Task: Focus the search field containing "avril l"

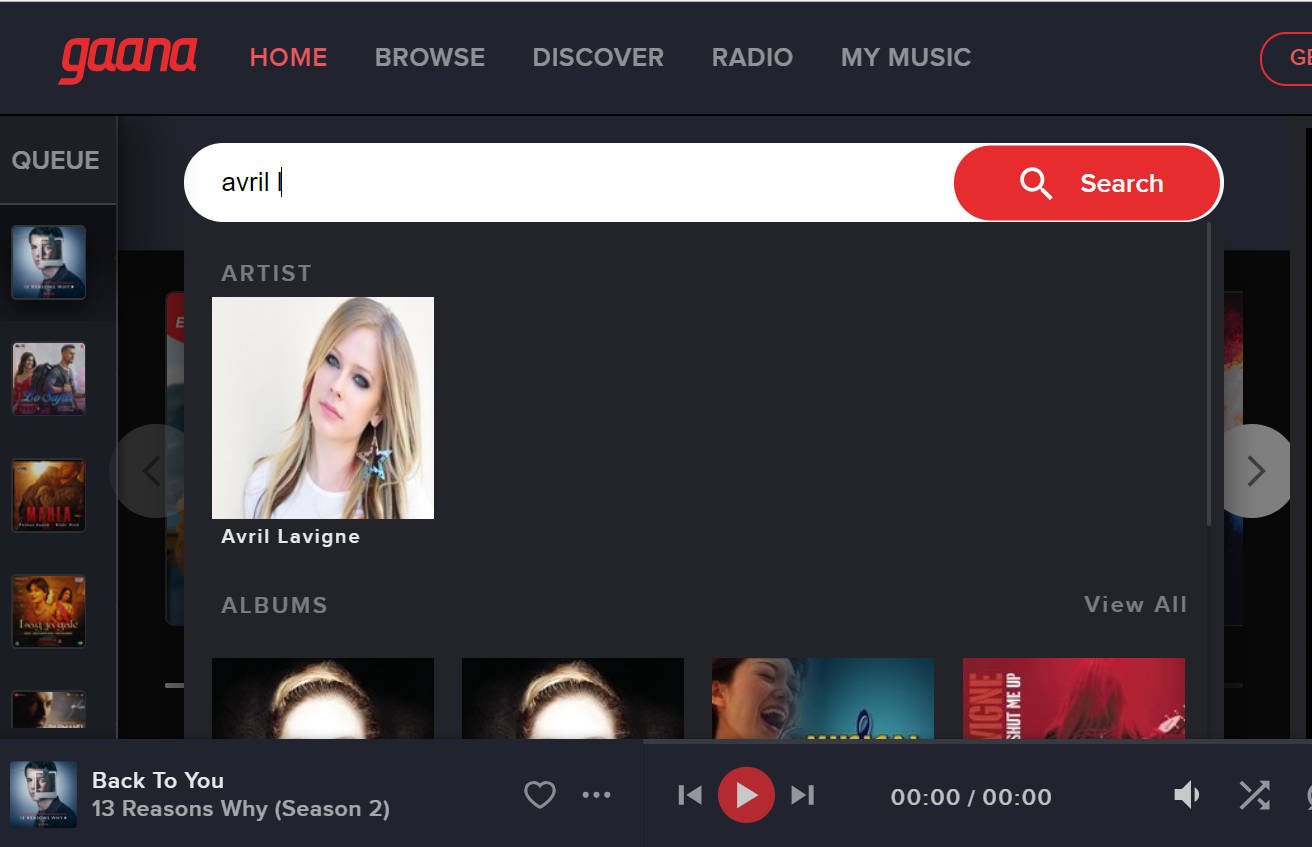Action: pyautogui.click(x=570, y=183)
